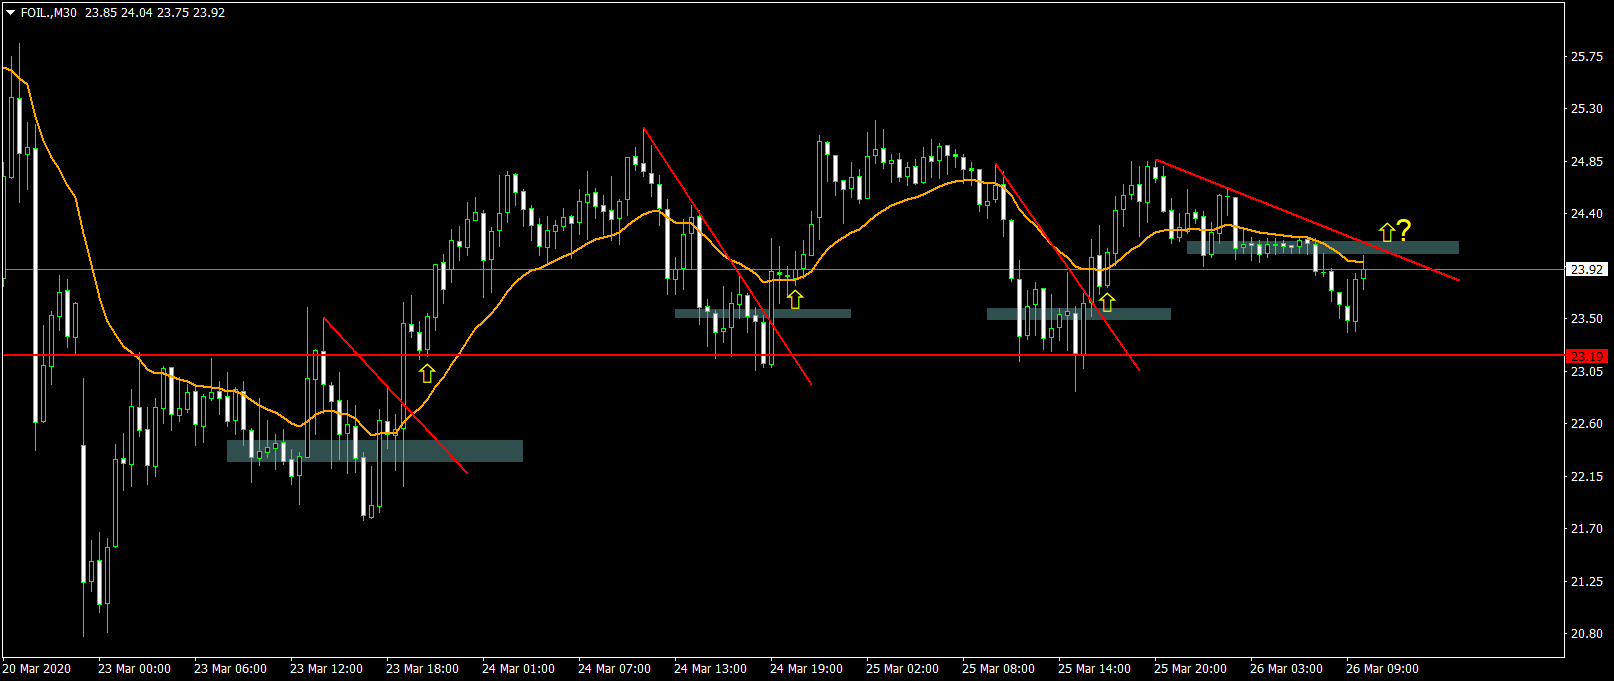
Task: Click the 25 Mar 20:00 time label
Action: tap(1190, 669)
